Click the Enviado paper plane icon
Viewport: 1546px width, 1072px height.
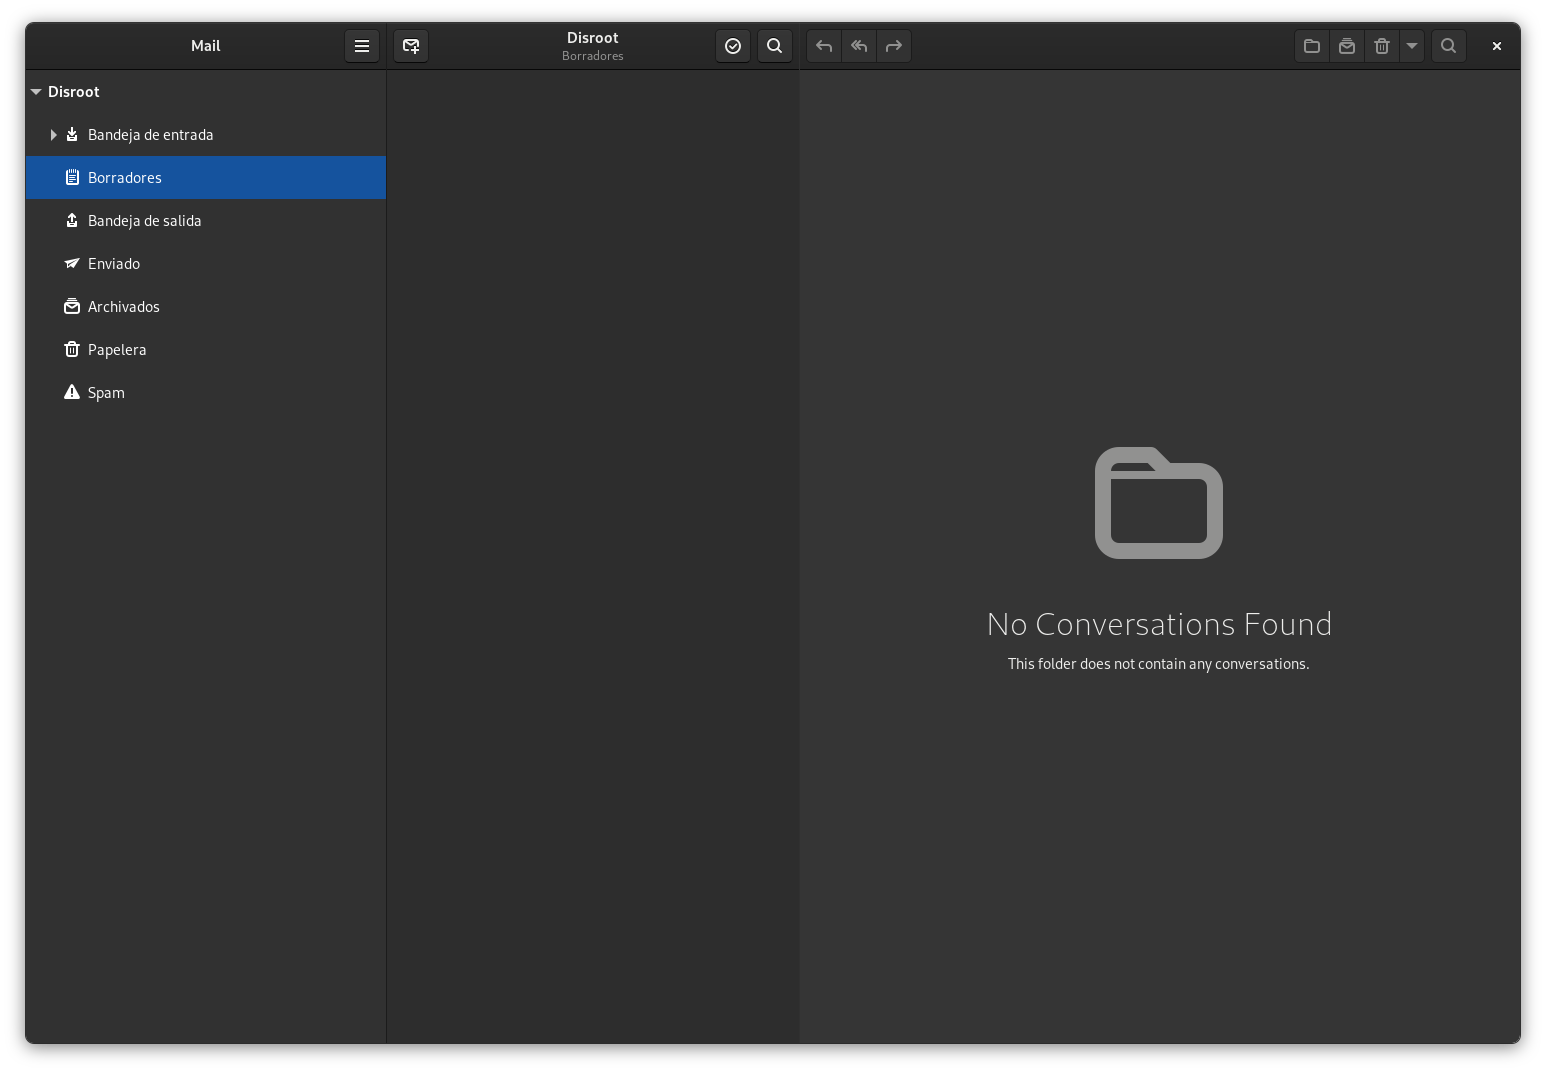tap(72, 263)
